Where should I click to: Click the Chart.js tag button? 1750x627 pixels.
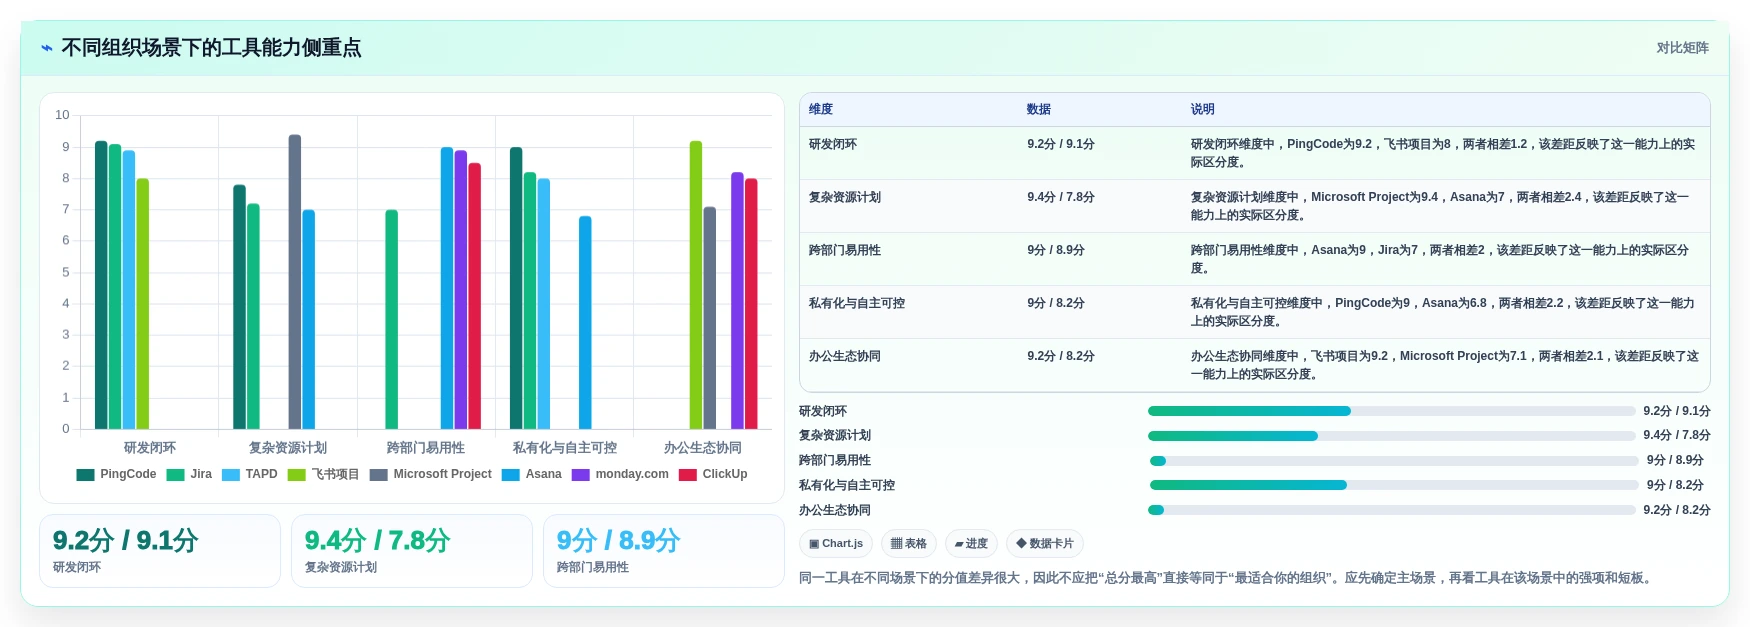click(x=836, y=543)
